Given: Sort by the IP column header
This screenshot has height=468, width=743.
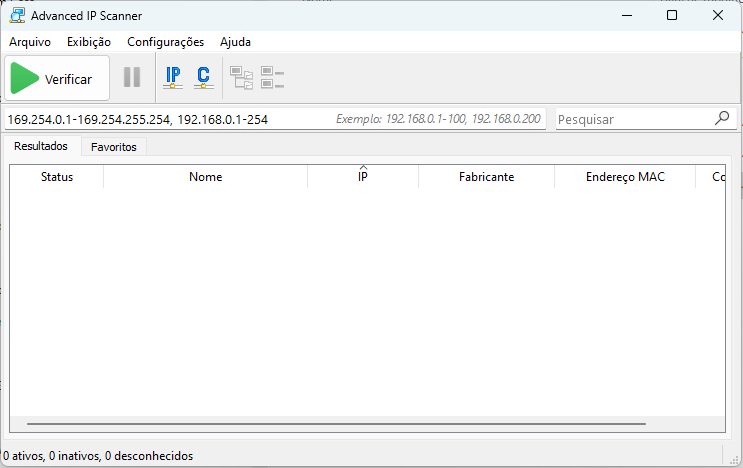Looking at the screenshot, I should pyautogui.click(x=362, y=177).
